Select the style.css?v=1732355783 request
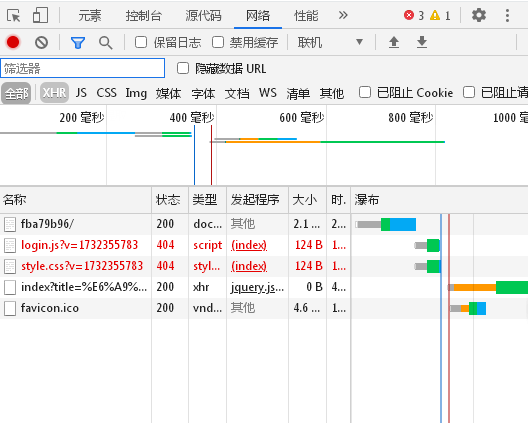The image size is (528, 423). [x=82, y=266]
